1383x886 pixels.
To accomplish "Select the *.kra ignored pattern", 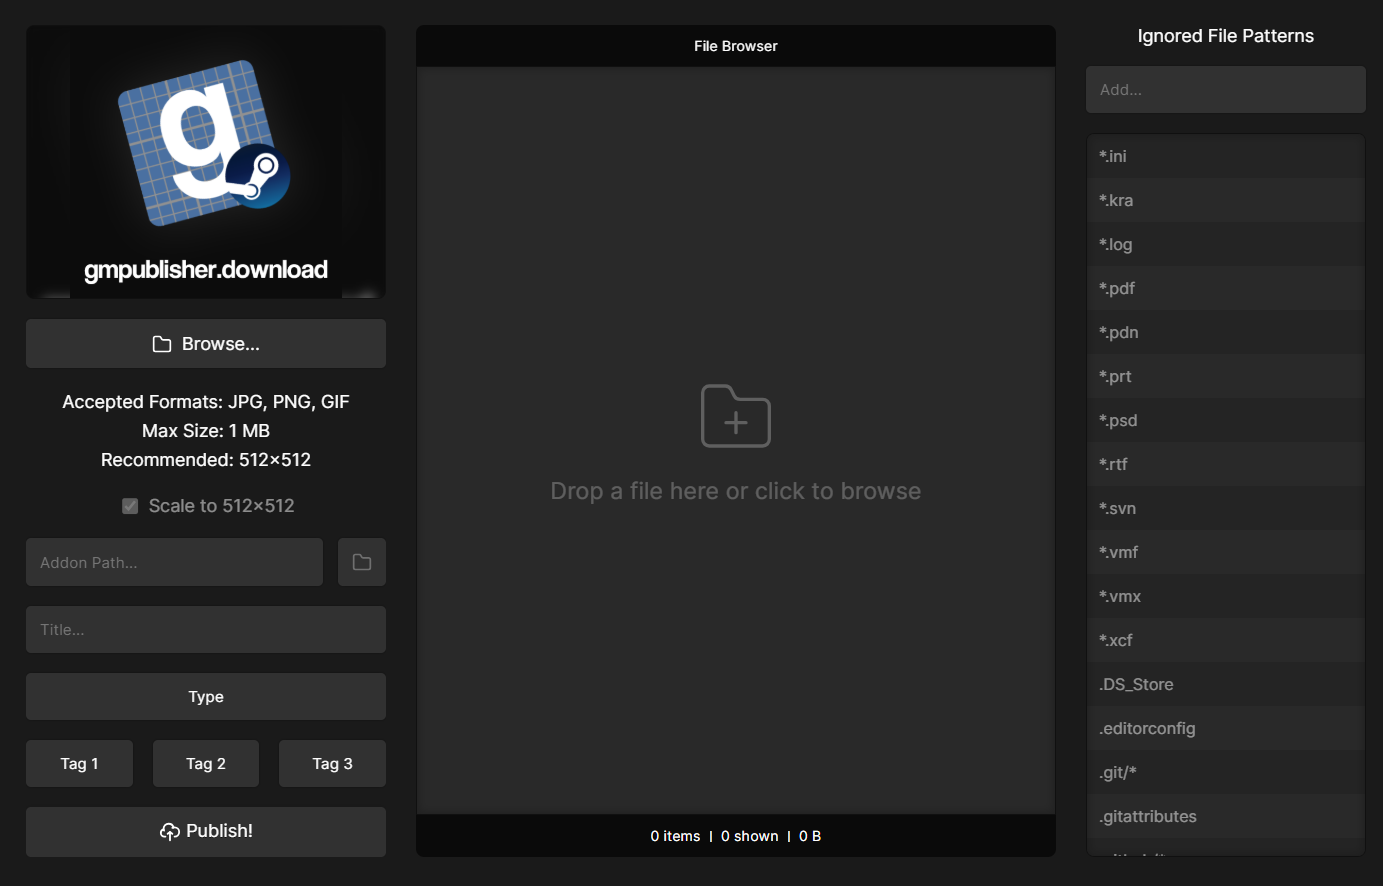I will 1226,200.
